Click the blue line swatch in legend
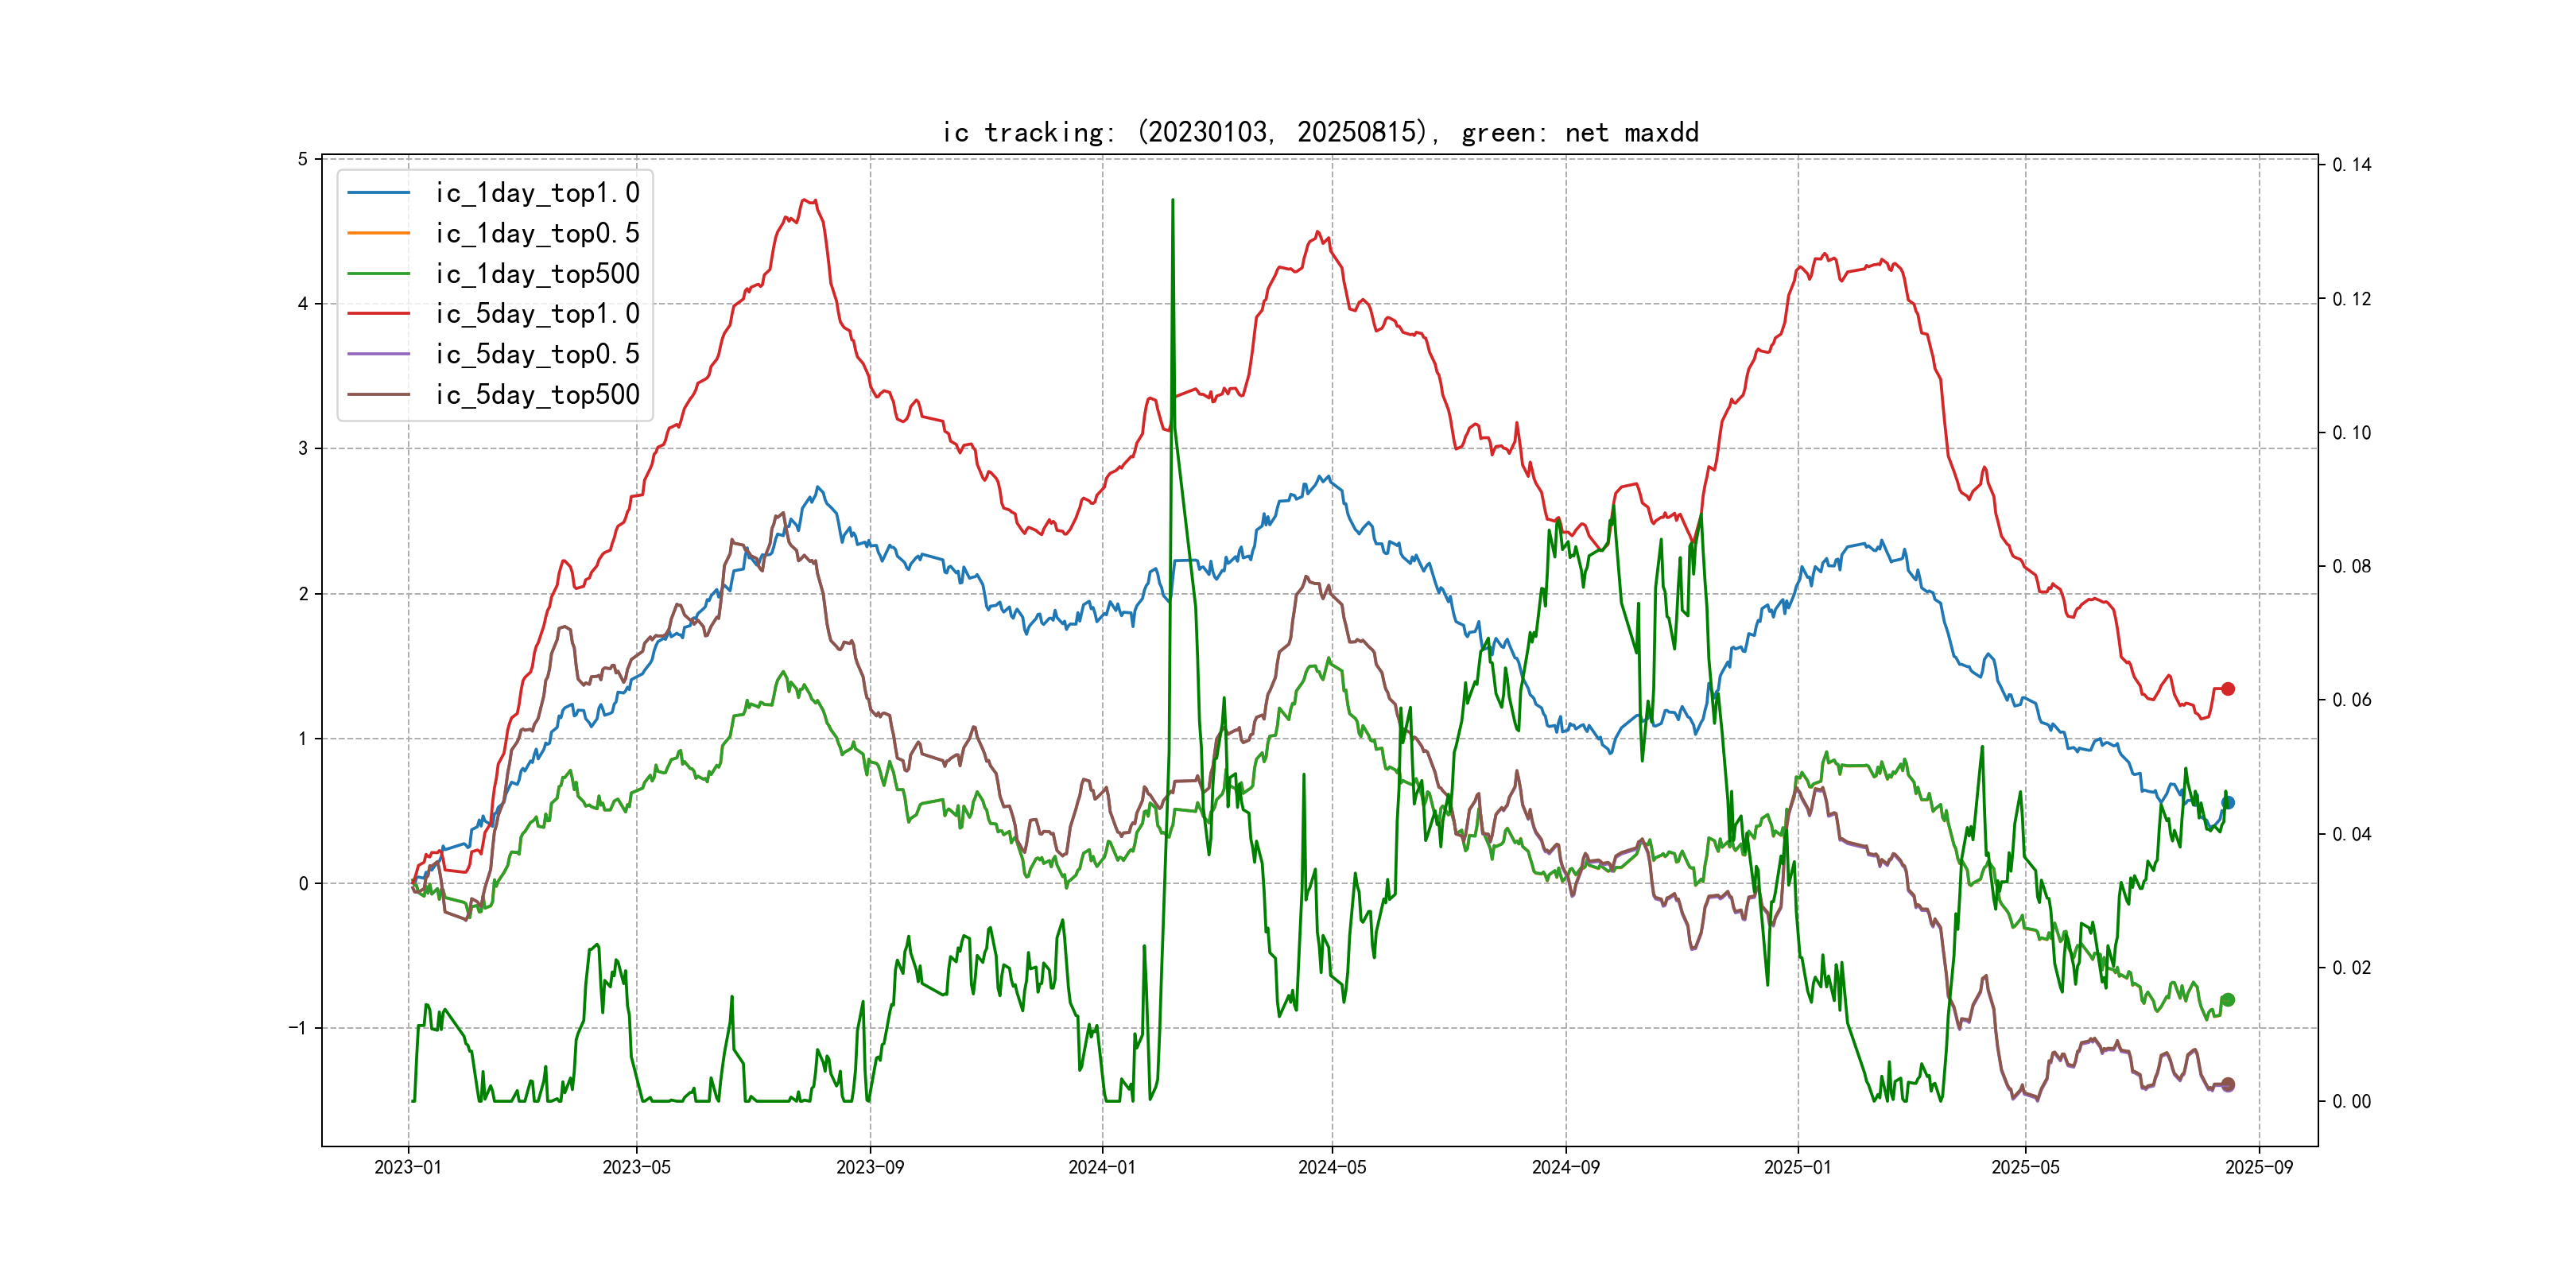 click(x=378, y=193)
